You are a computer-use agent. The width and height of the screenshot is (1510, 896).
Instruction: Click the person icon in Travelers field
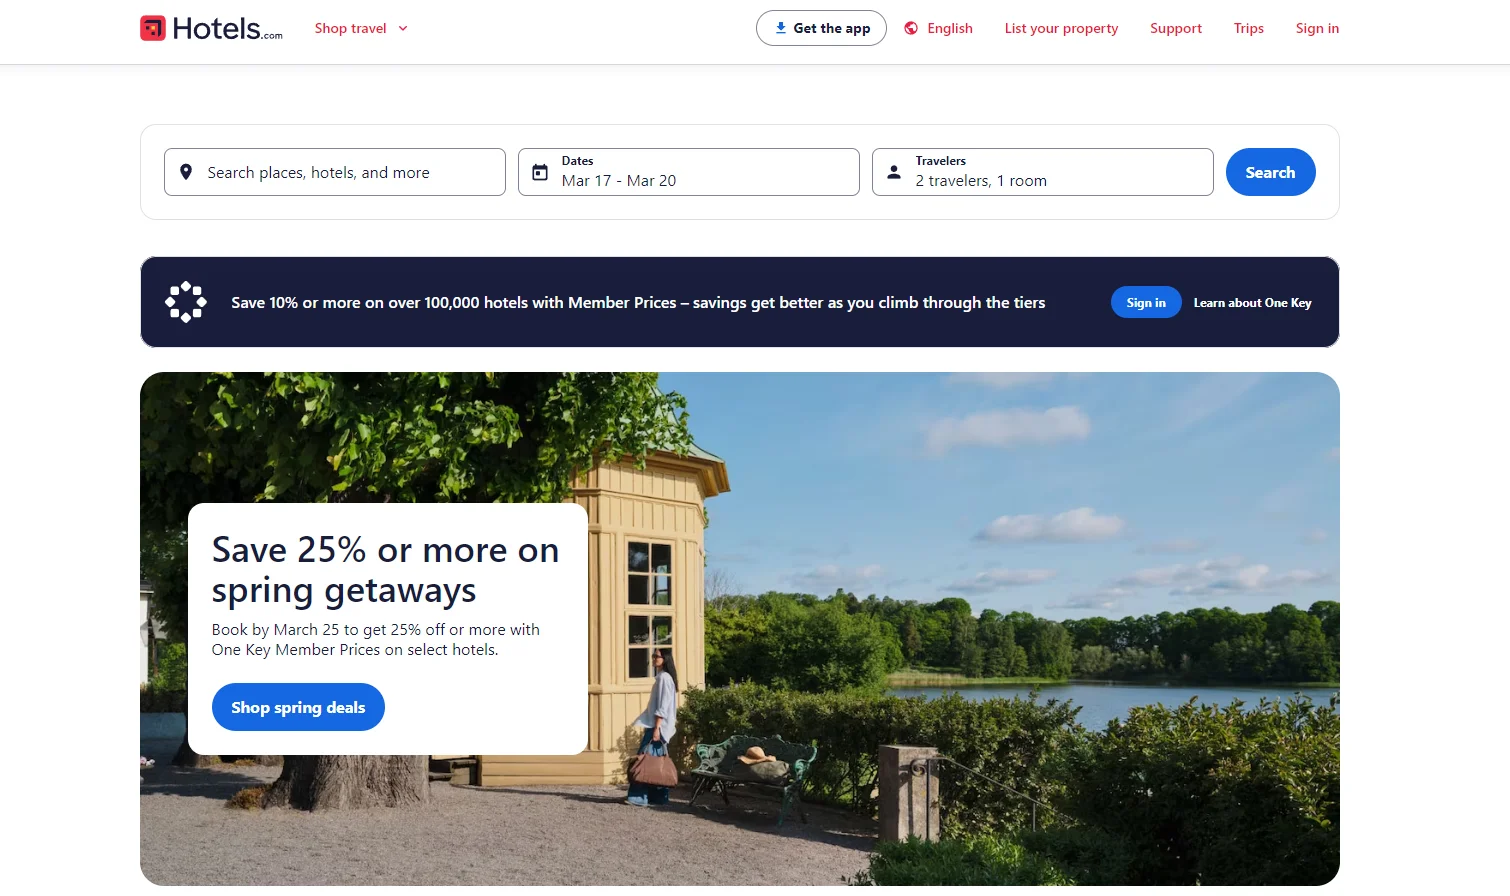(894, 172)
